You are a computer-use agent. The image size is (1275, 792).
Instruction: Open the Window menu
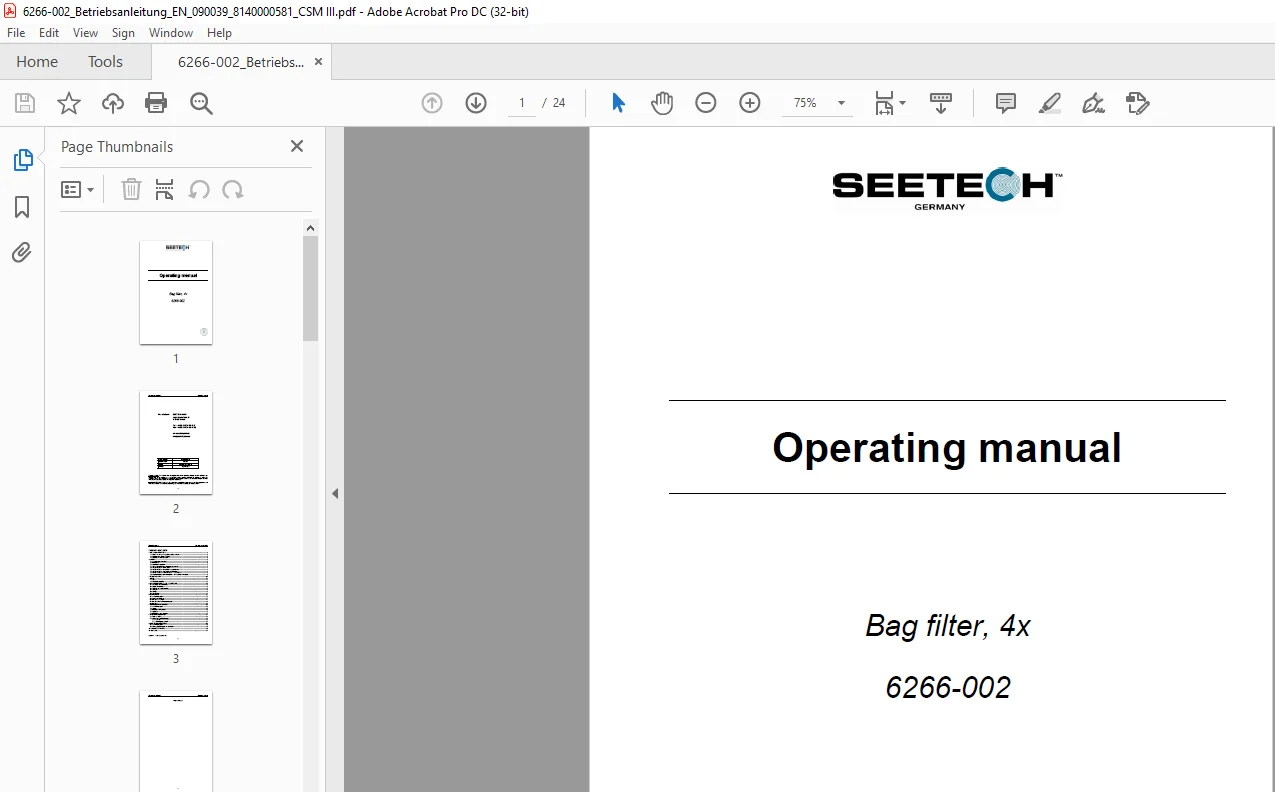point(171,33)
